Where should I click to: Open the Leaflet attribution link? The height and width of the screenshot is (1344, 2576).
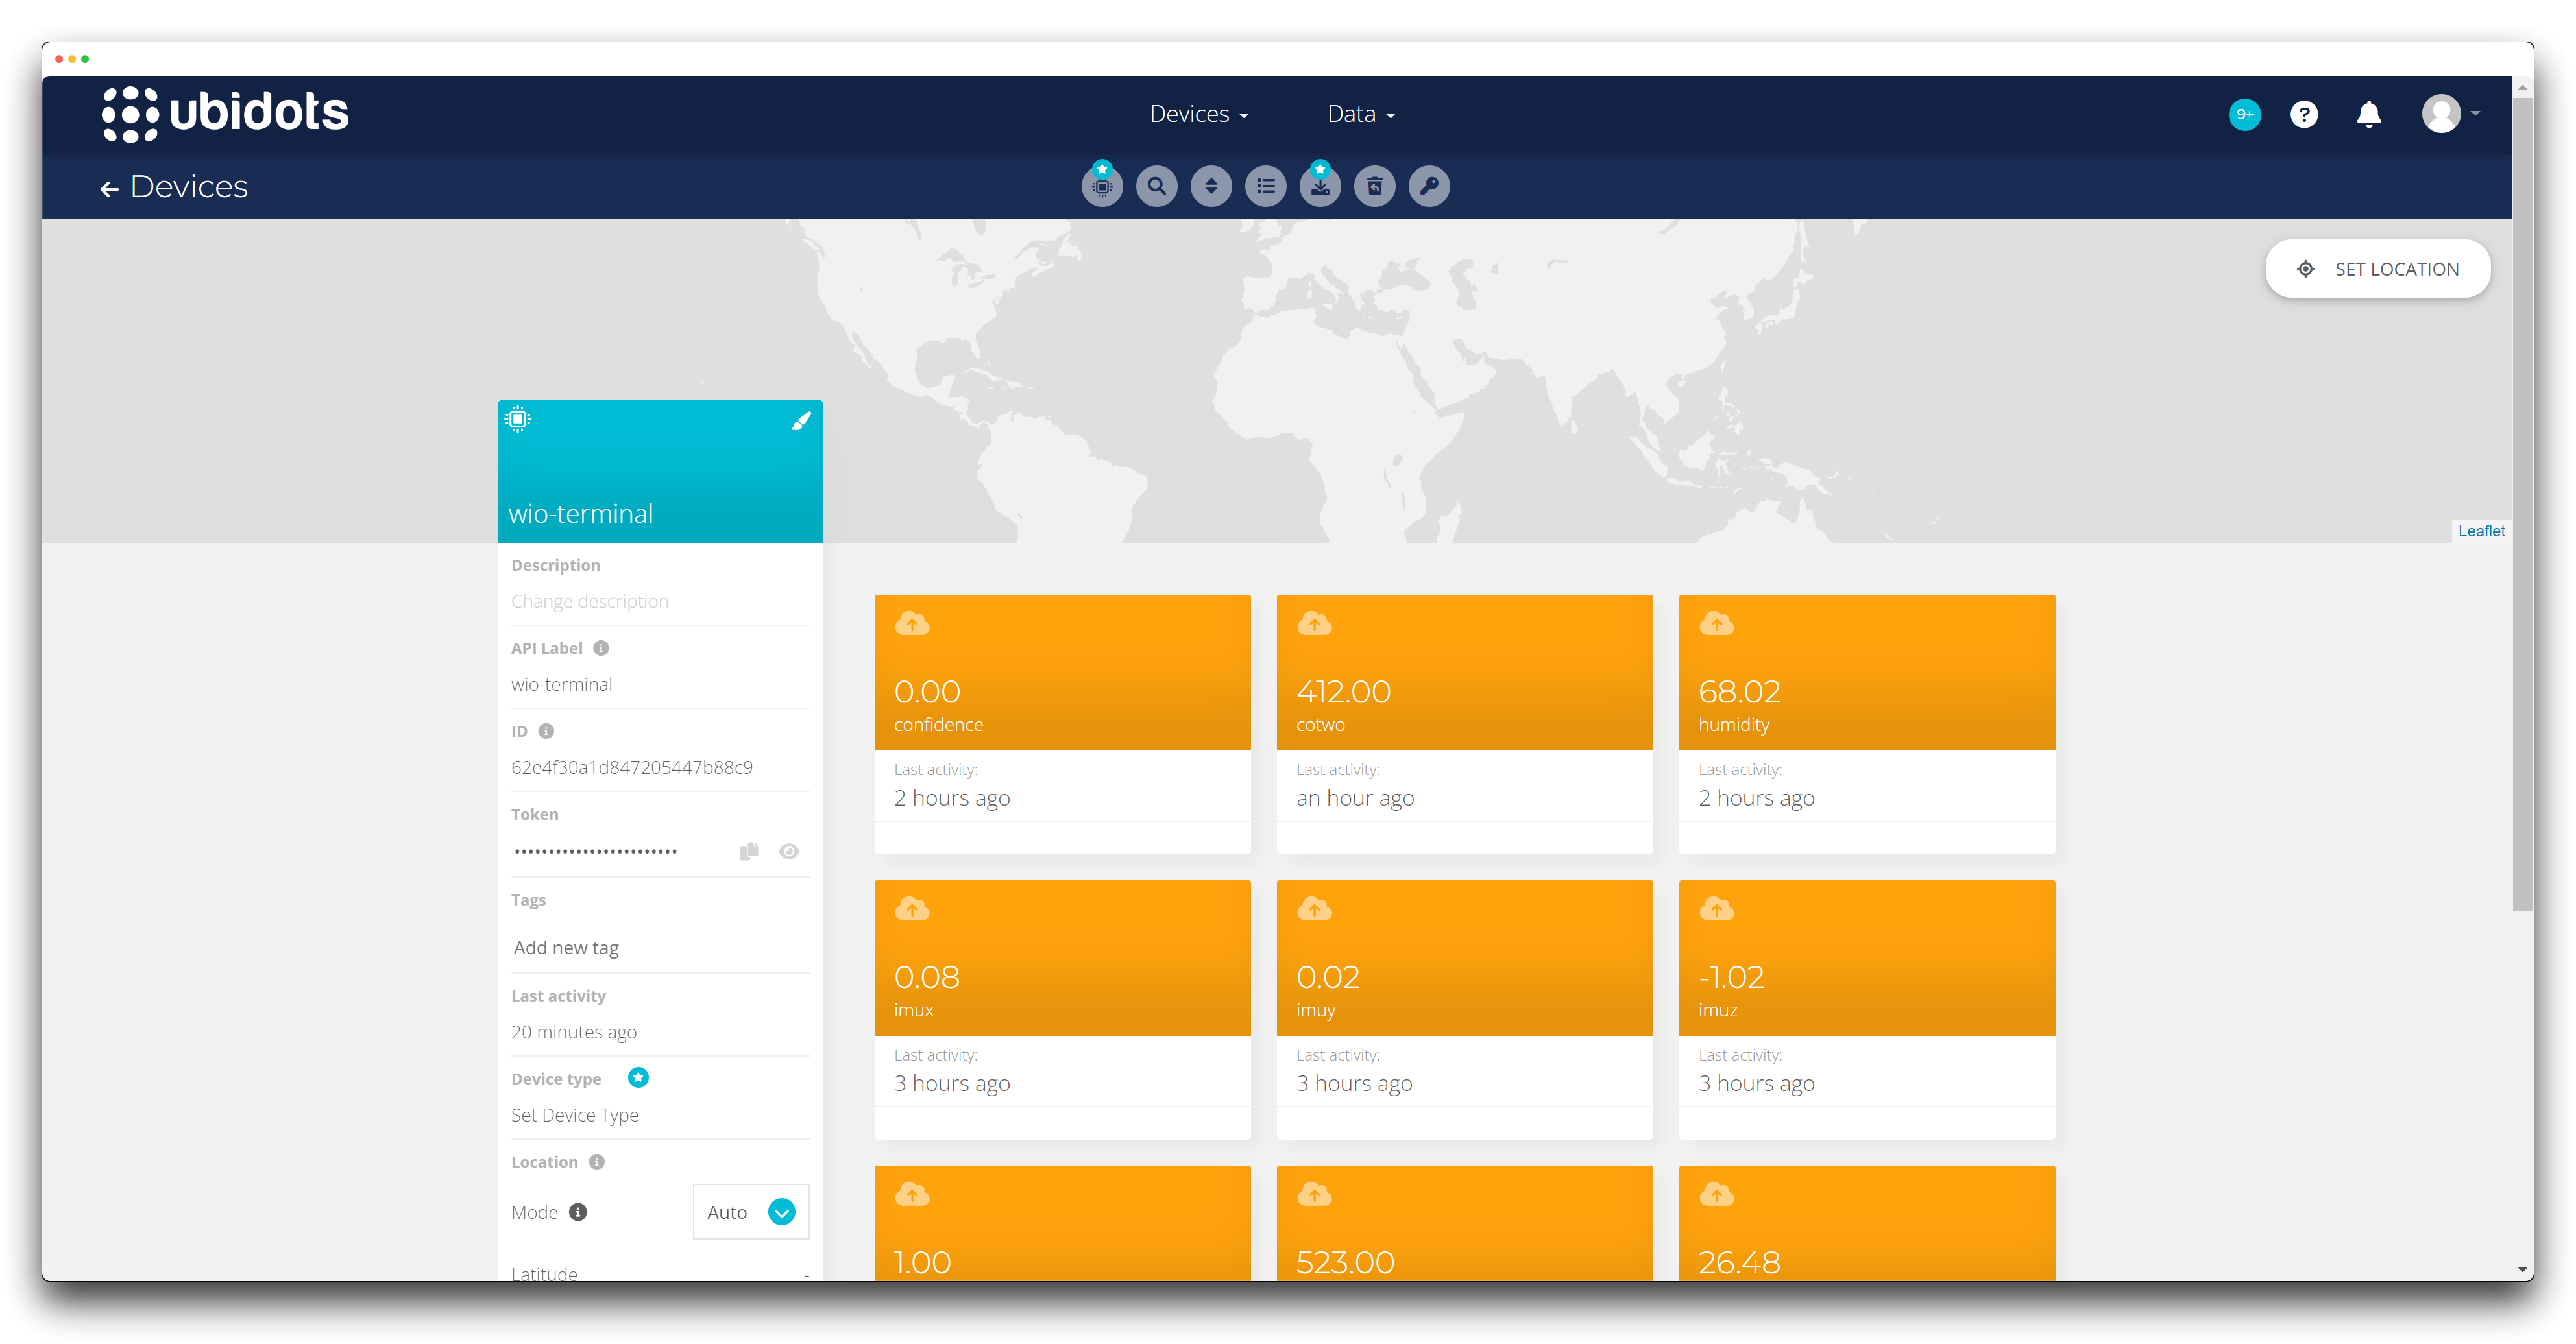[2481, 531]
